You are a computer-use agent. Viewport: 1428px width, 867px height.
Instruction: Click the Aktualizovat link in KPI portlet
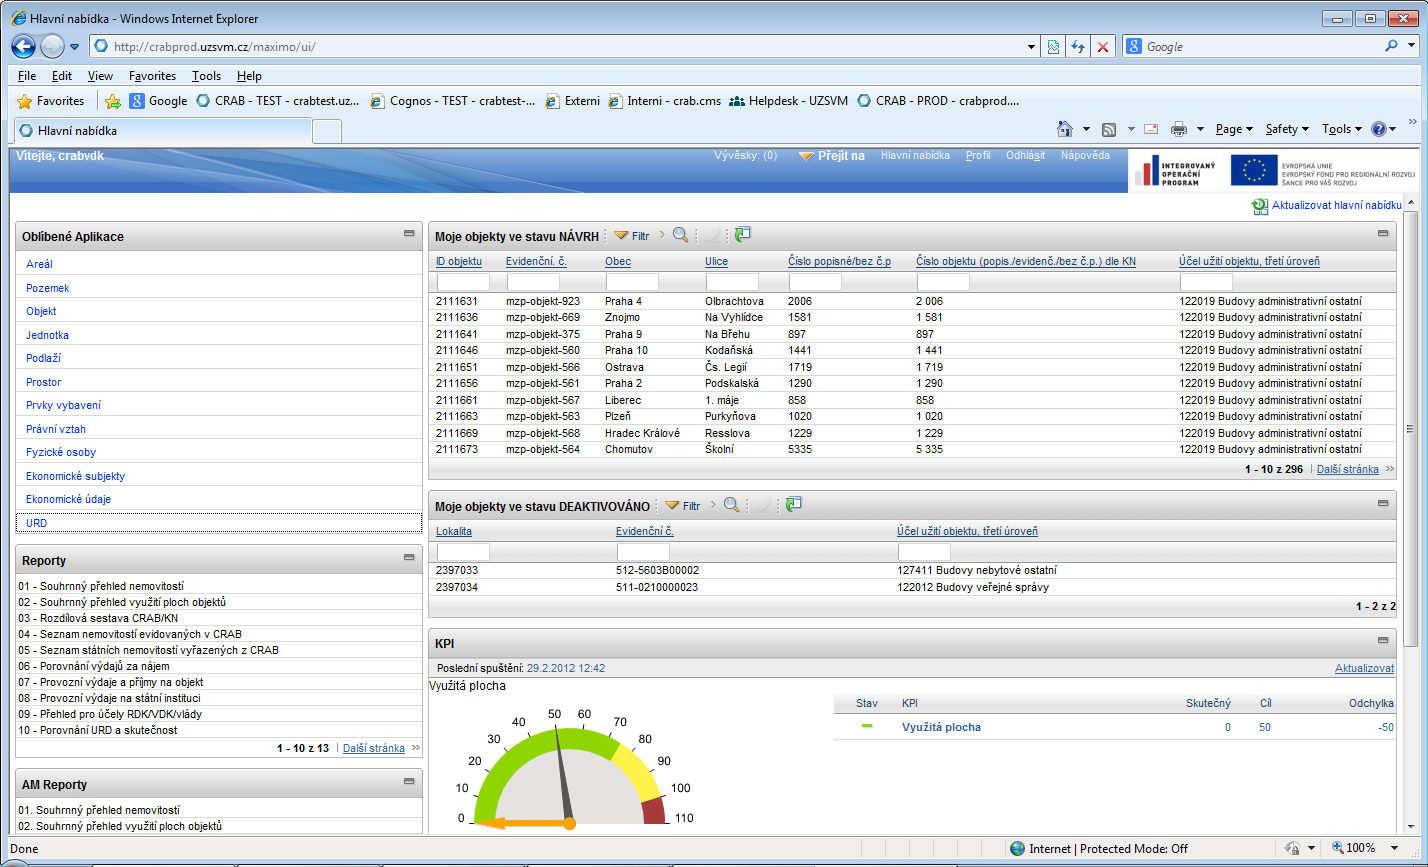(1364, 668)
